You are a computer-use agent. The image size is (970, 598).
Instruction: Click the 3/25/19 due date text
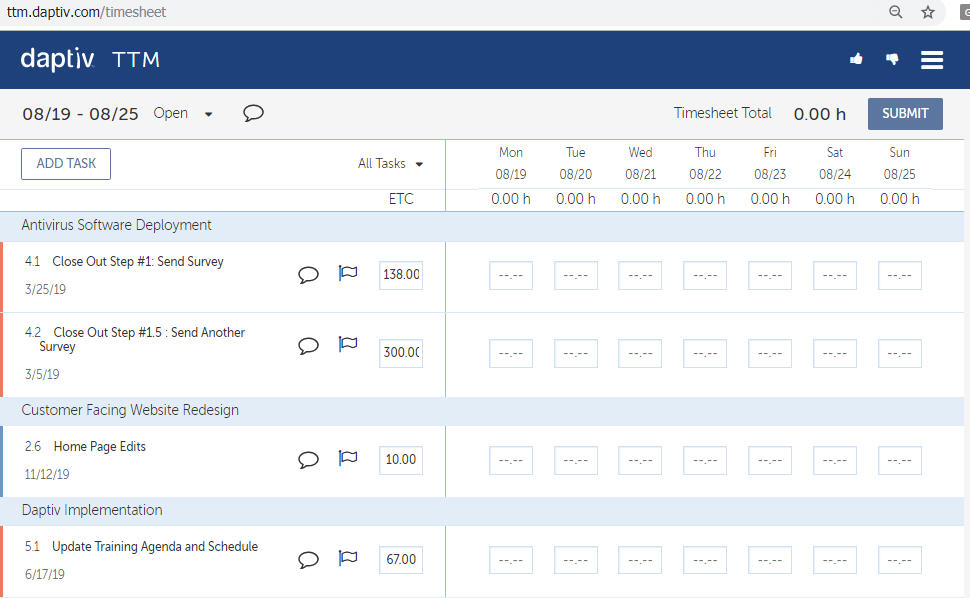45,289
